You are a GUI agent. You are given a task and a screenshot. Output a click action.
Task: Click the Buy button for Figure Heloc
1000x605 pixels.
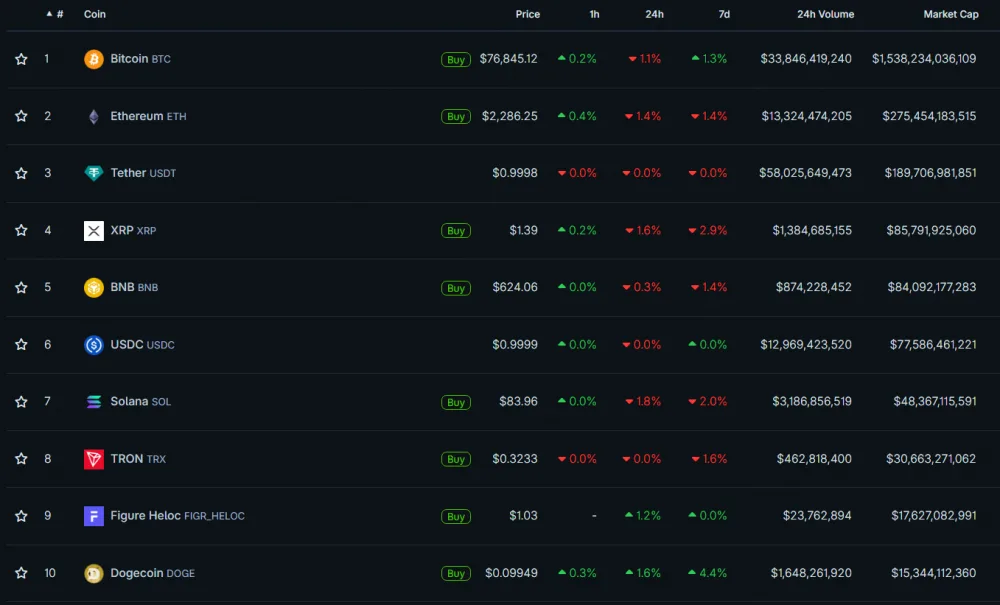click(456, 516)
